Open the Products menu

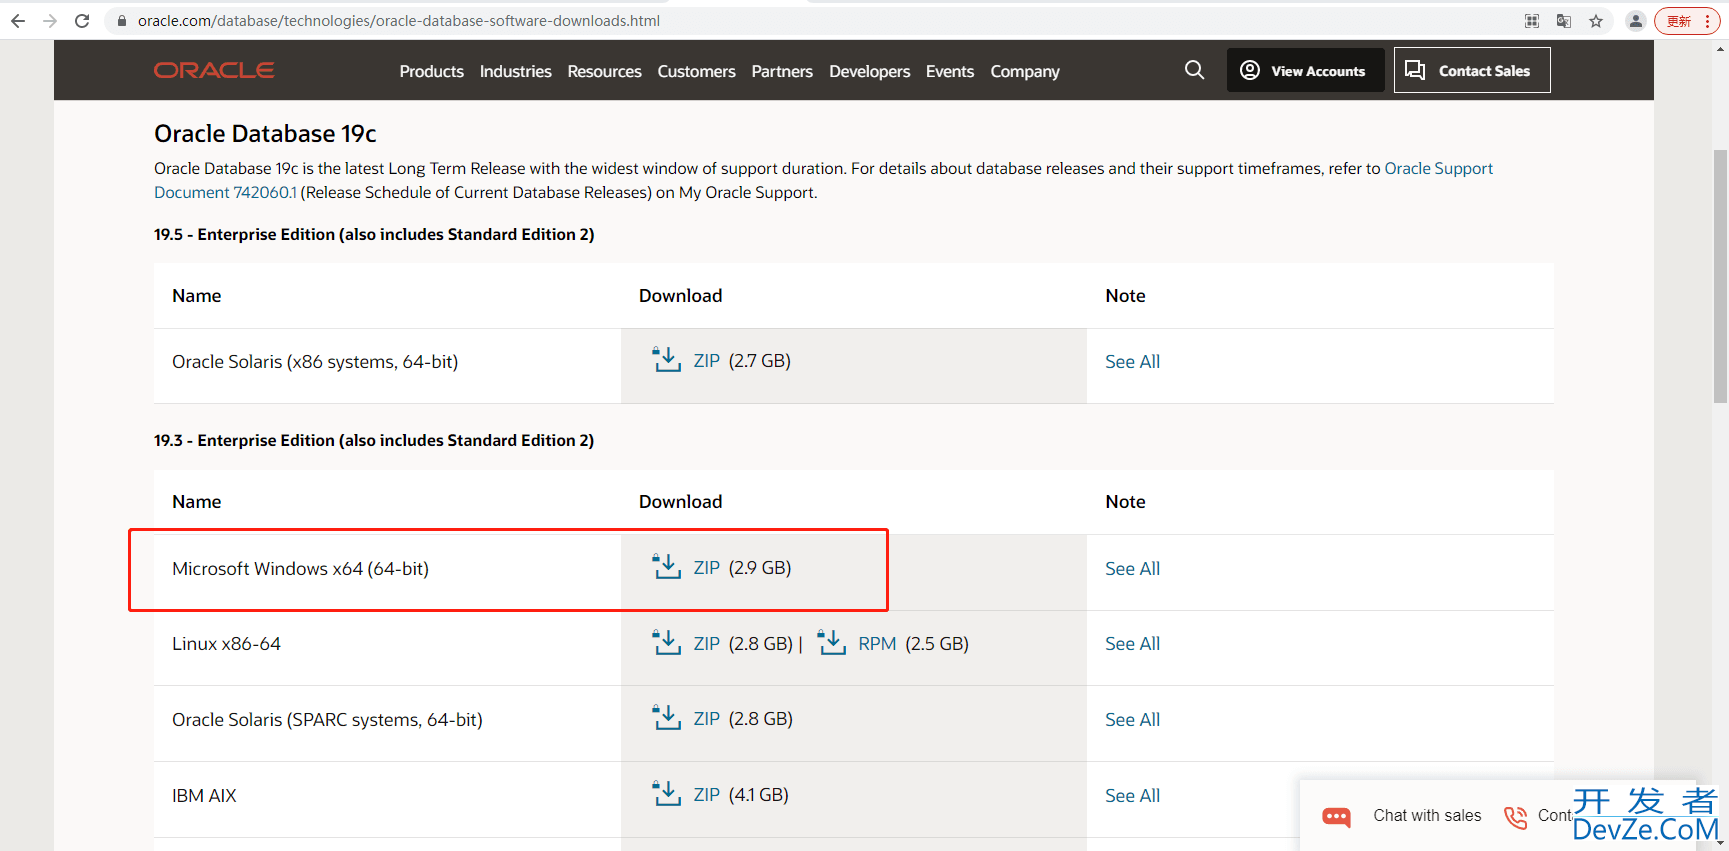(431, 71)
